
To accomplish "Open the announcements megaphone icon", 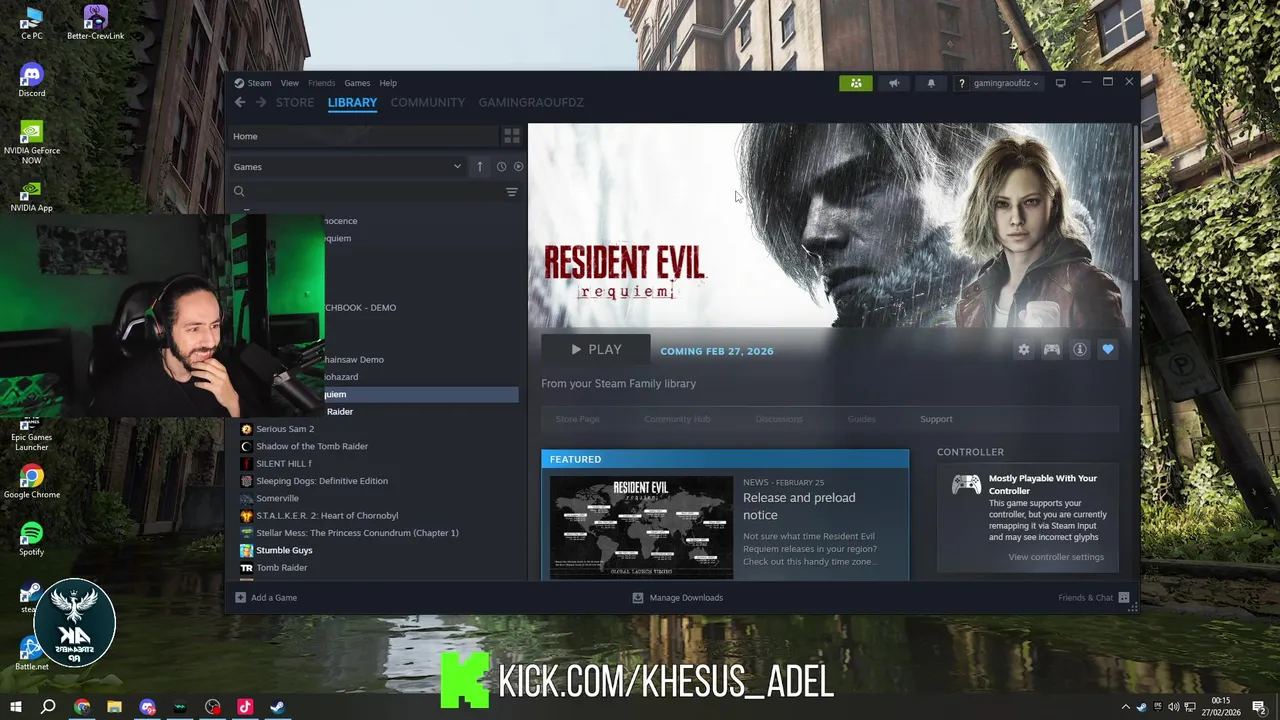I will (x=894, y=83).
